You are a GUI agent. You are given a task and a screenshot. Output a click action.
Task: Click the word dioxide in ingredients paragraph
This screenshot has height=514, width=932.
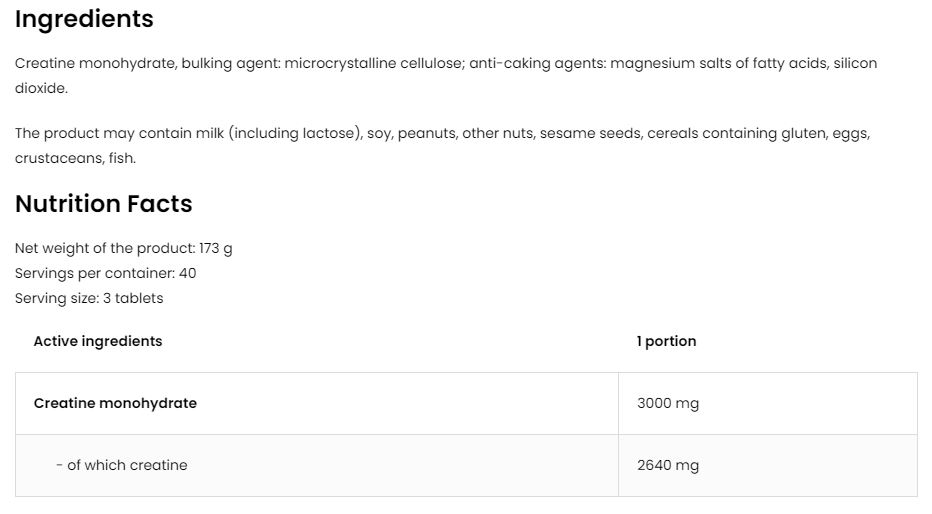[x=41, y=88]
